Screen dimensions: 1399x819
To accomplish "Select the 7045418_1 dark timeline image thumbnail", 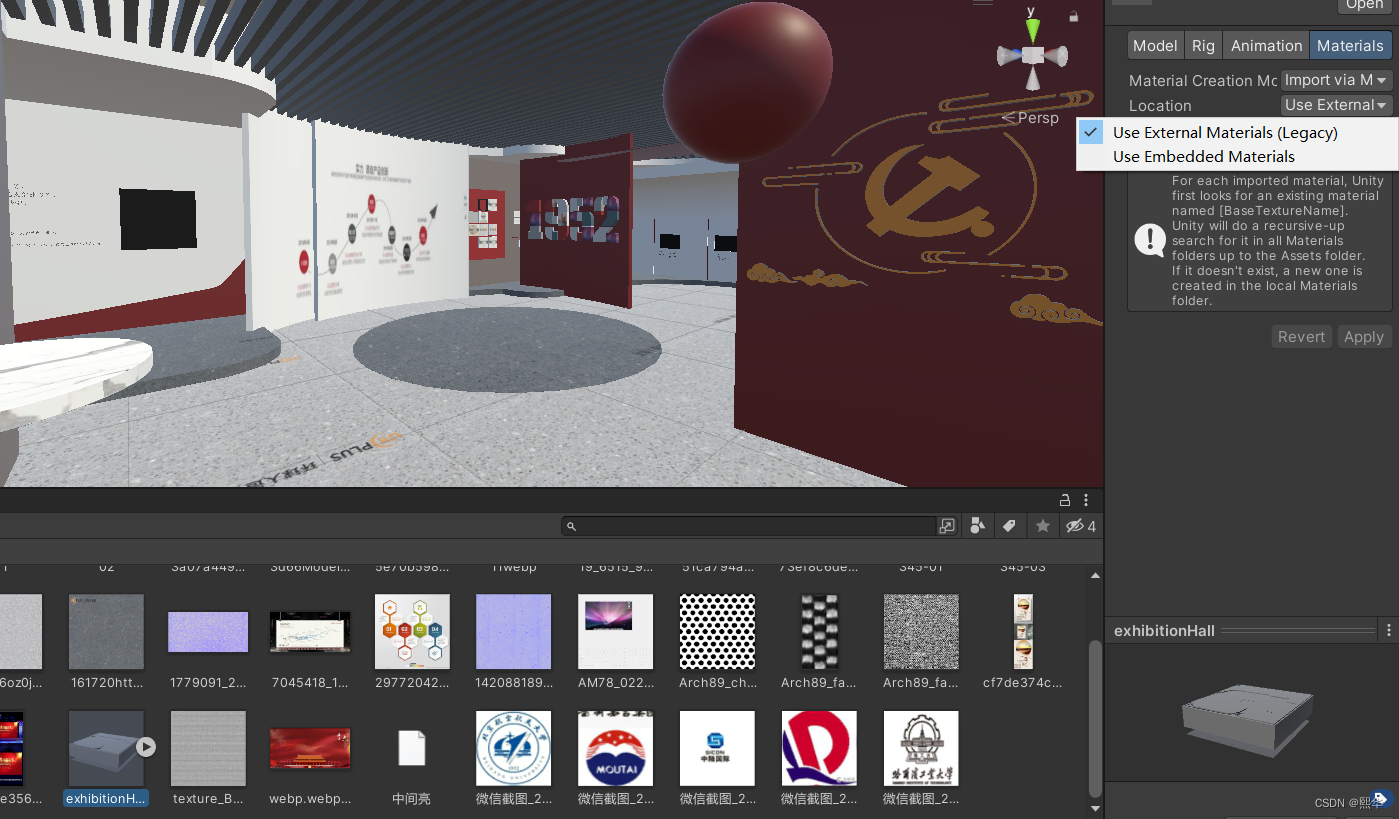I will [310, 632].
